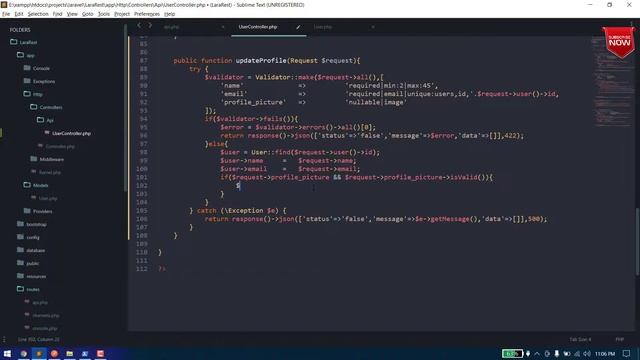This screenshot has width=640, height=360.
Task: Open the Preferences menu
Action: pyautogui.click(x=147, y=14)
